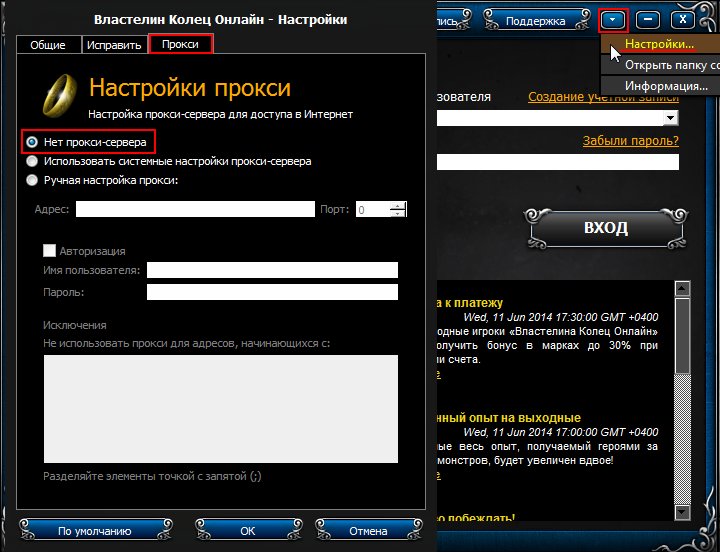Screen dimensions: 720x552
Task: Click the proxy Имя пользователя field
Action: click(x=272, y=270)
